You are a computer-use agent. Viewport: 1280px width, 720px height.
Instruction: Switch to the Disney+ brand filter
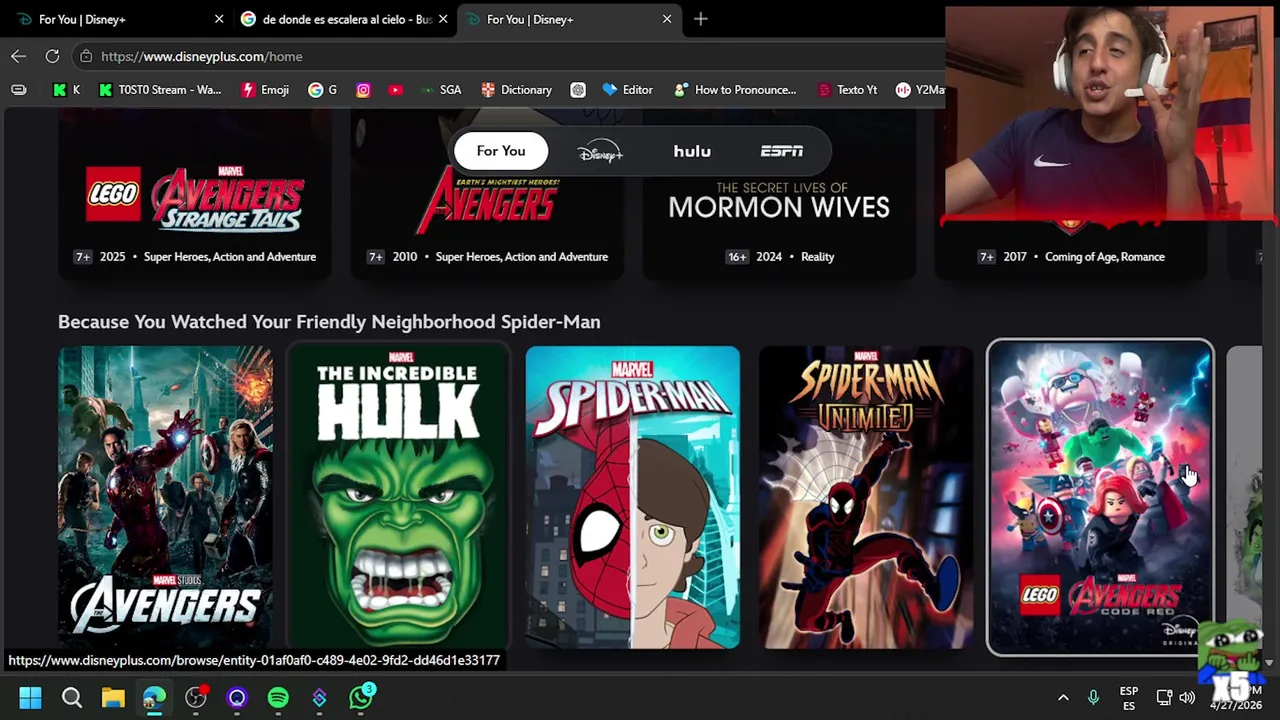point(600,151)
